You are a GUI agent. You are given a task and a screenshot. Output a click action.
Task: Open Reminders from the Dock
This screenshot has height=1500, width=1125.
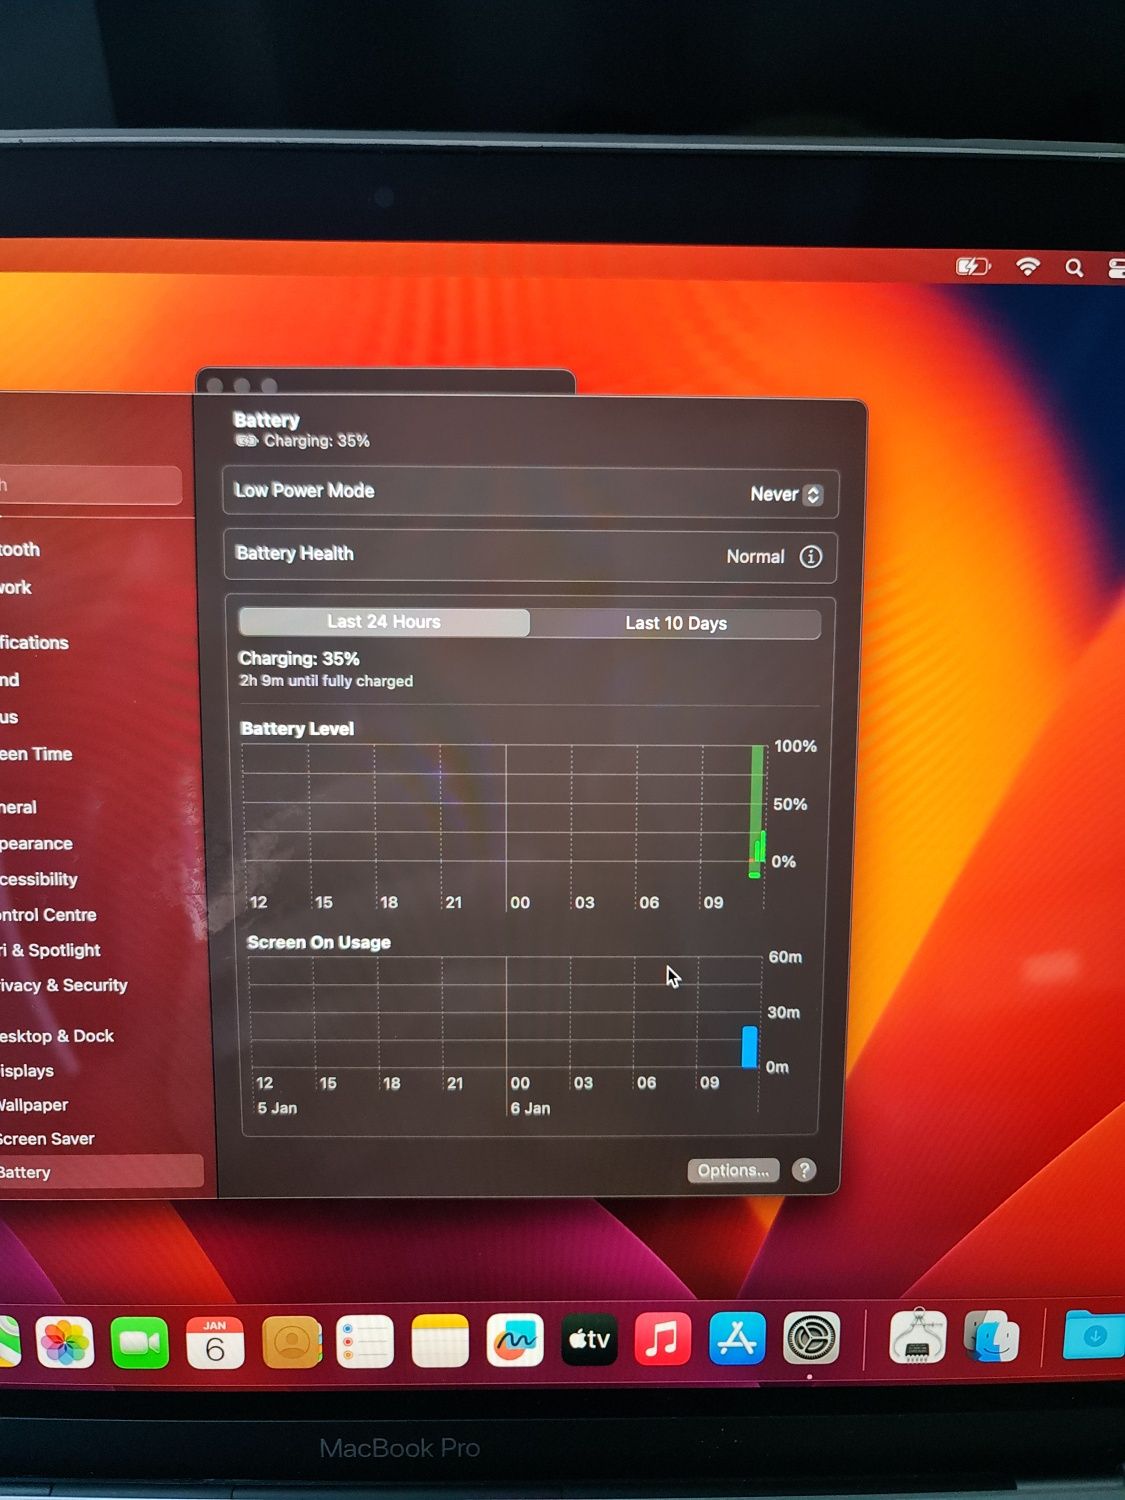click(365, 1341)
